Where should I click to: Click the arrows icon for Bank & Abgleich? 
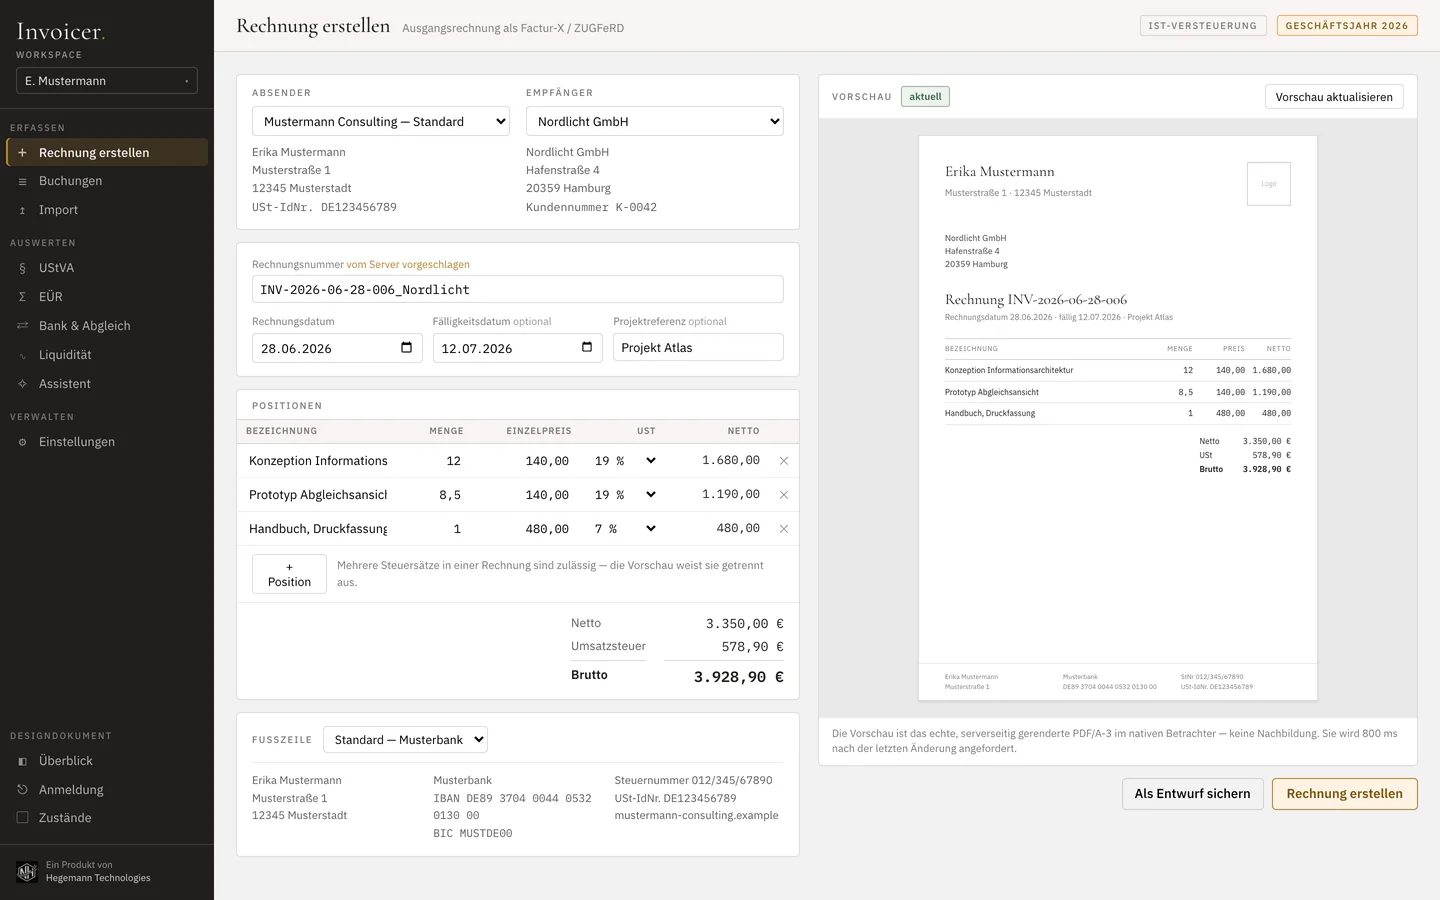click(22, 326)
